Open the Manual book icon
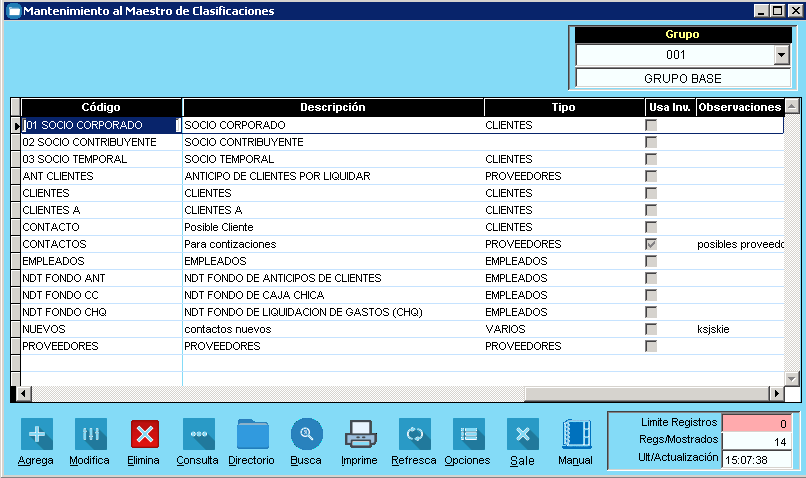 [576, 434]
